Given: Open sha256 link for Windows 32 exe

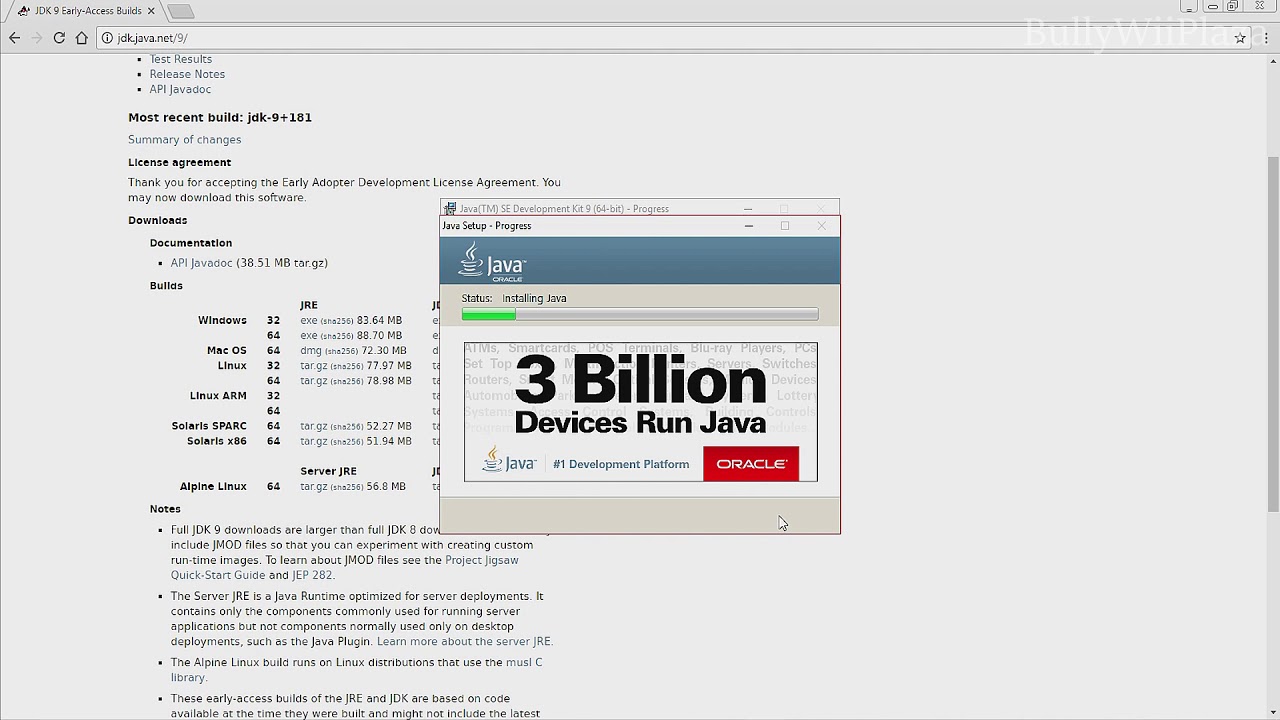Looking at the screenshot, I should (337, 322).
